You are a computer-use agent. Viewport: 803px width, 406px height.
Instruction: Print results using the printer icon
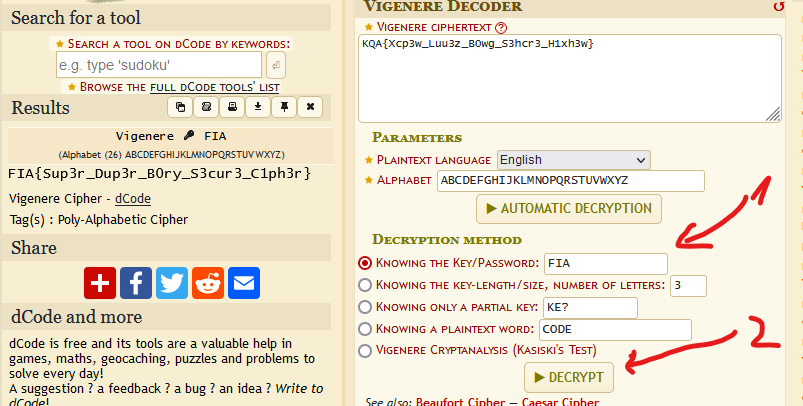click(x=233, y=107)
